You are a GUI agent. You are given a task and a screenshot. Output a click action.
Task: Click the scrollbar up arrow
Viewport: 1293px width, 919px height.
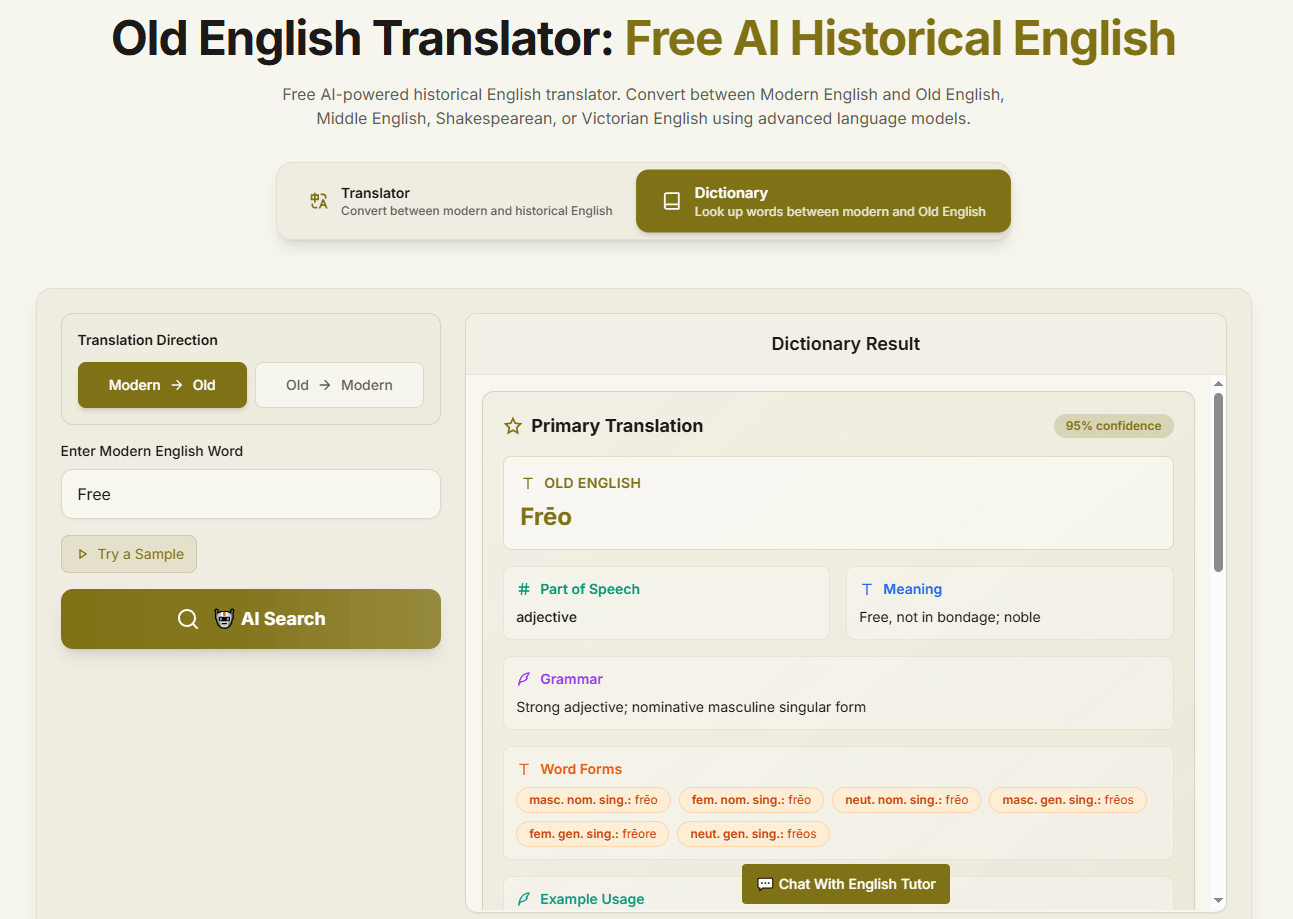tap(1218, 384)
